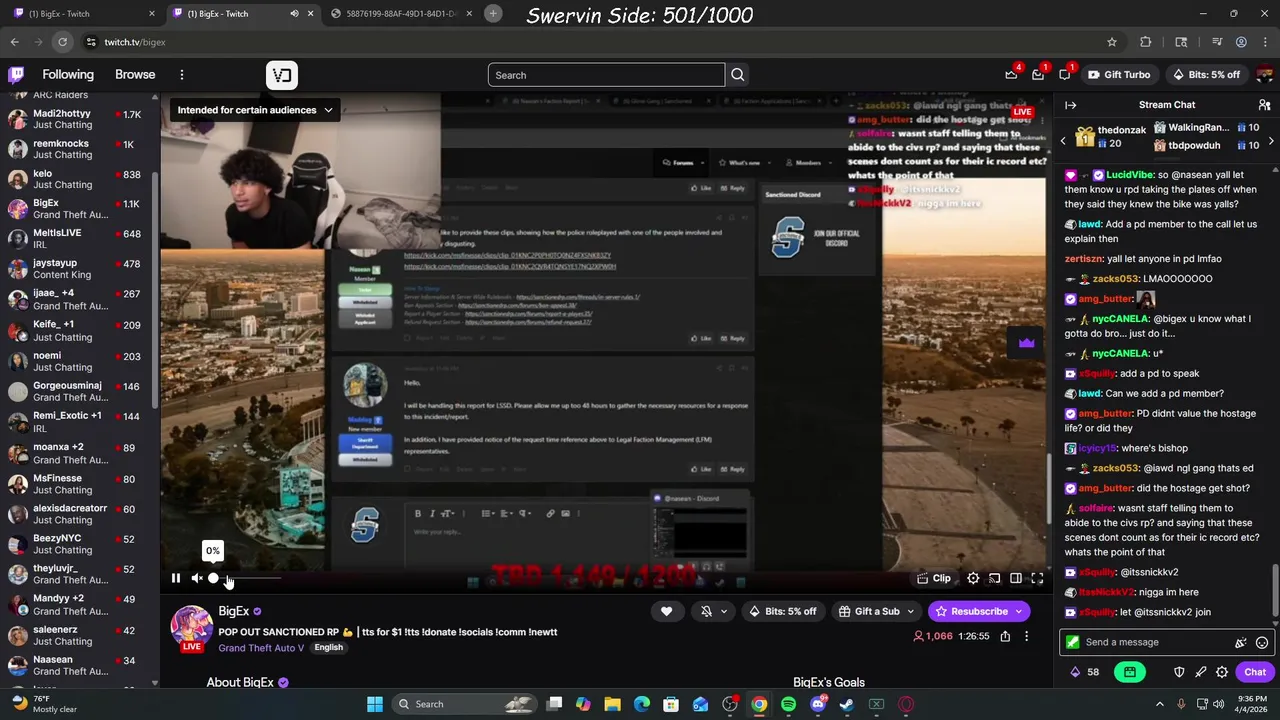1280x720 pixels.
Task: Open the chat emote picker
Action: coord(1262,643)
